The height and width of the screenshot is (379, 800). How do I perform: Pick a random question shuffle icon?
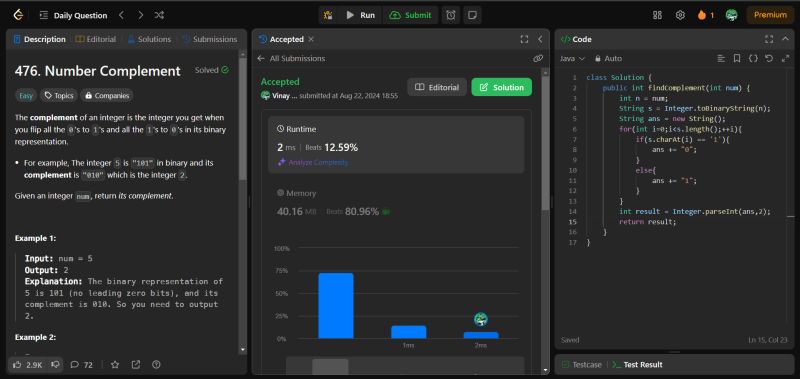click(x=159, y=15)
